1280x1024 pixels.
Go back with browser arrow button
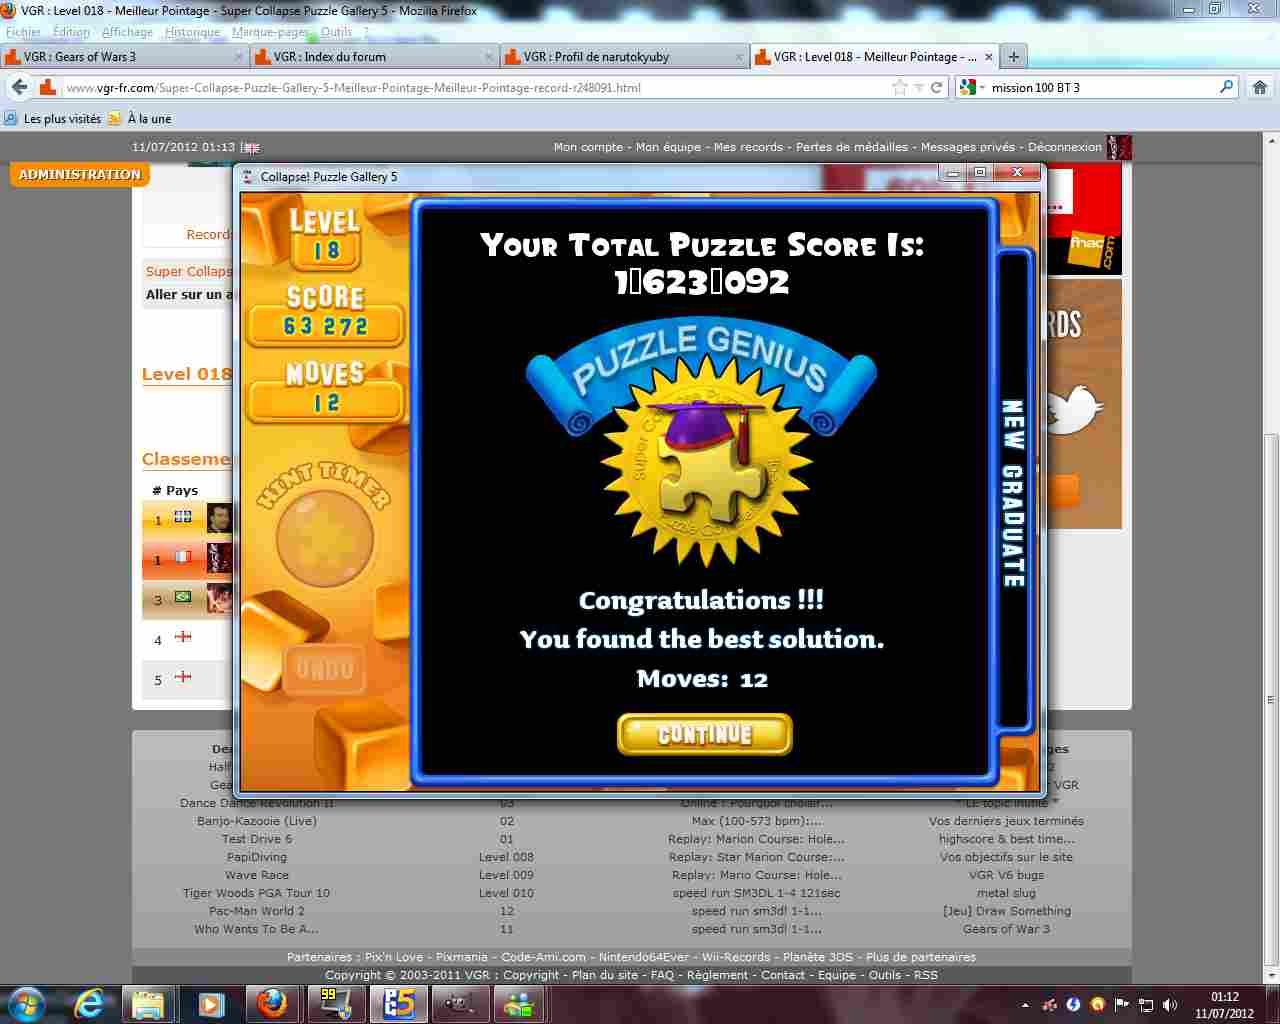click(19, 88)
